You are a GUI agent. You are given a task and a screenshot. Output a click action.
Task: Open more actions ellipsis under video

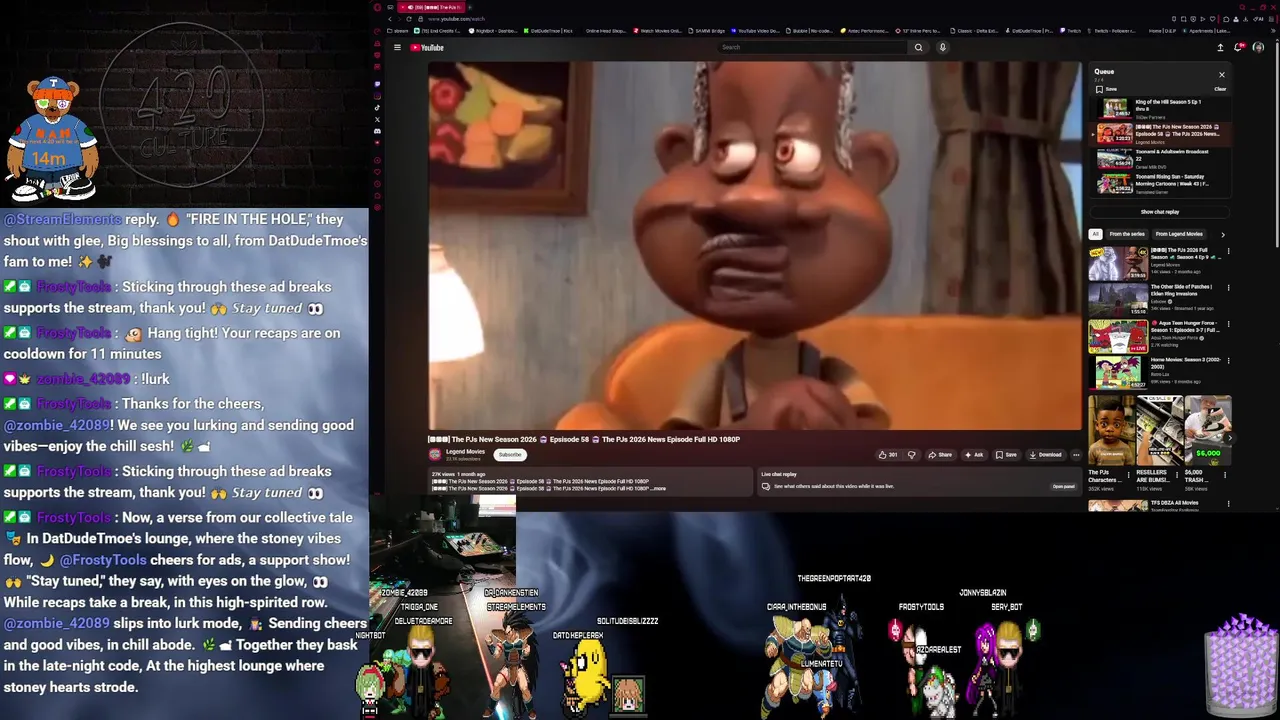coord(1076,455)
